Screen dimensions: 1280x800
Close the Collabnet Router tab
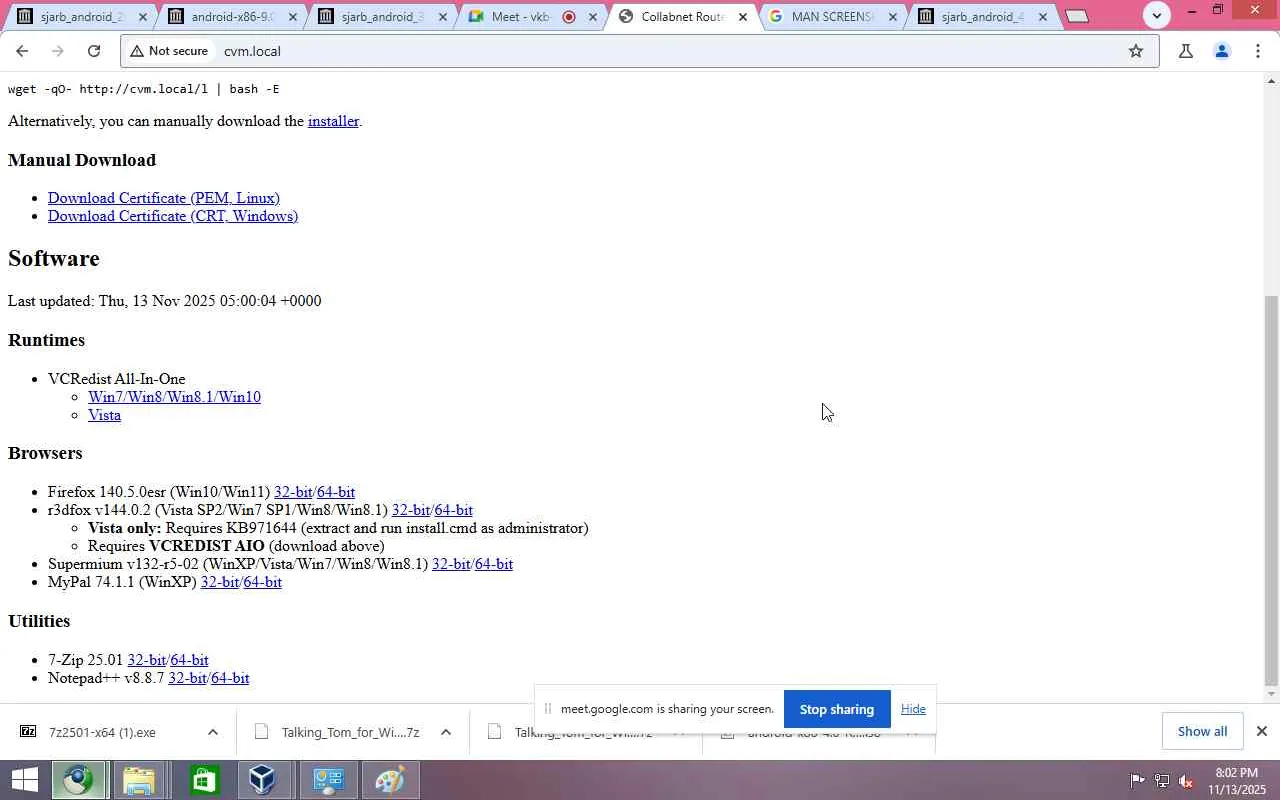[x=743, y=17]
